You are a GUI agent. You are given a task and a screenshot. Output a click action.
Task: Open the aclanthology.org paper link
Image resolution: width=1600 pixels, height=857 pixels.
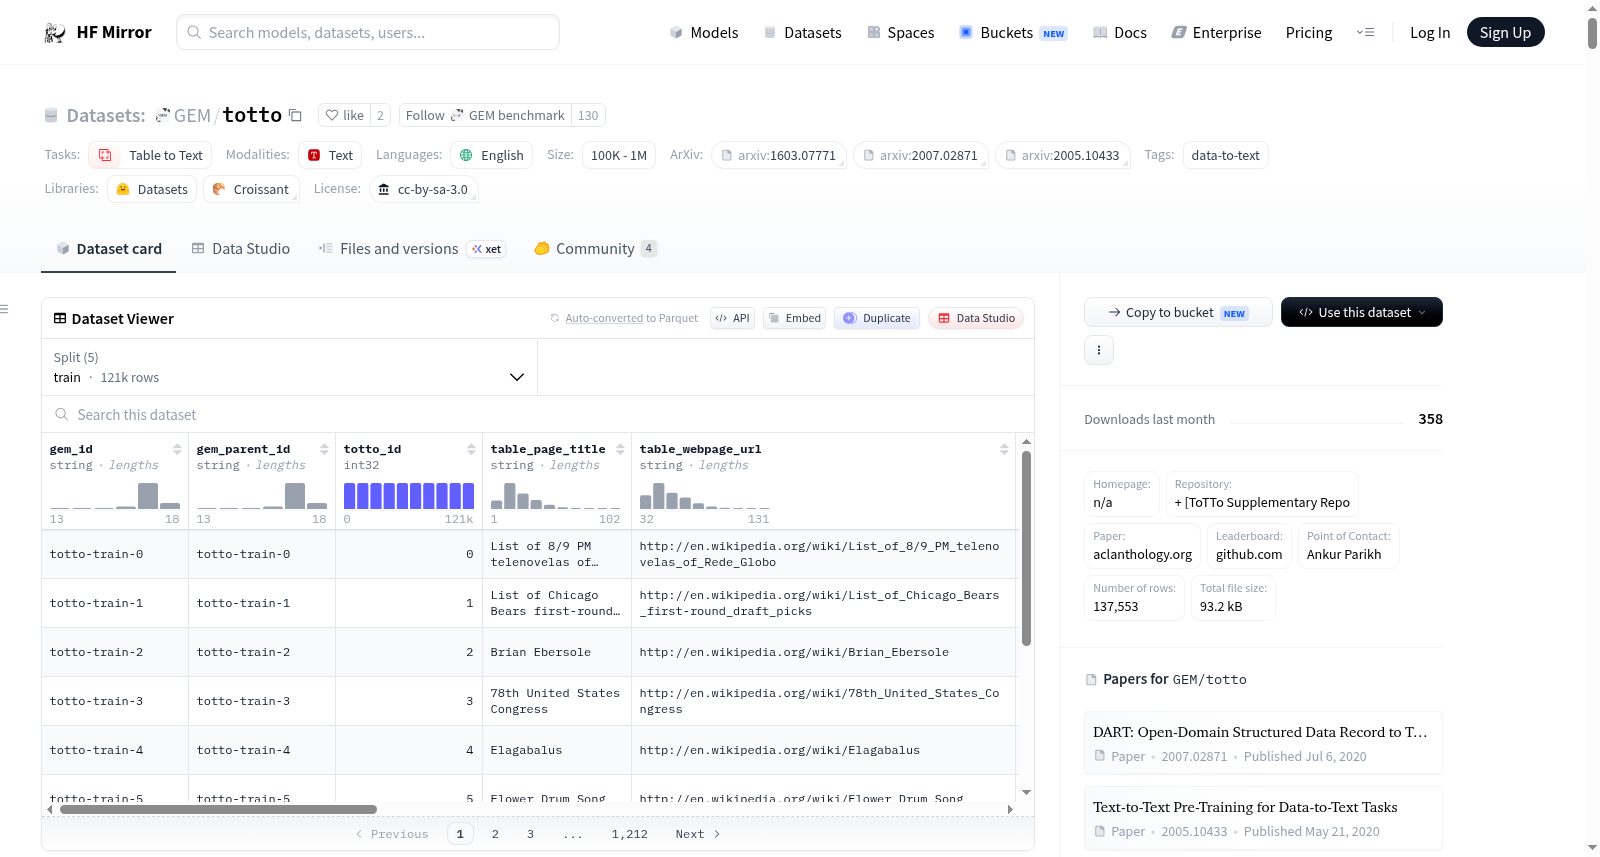tap(1142, 554)
